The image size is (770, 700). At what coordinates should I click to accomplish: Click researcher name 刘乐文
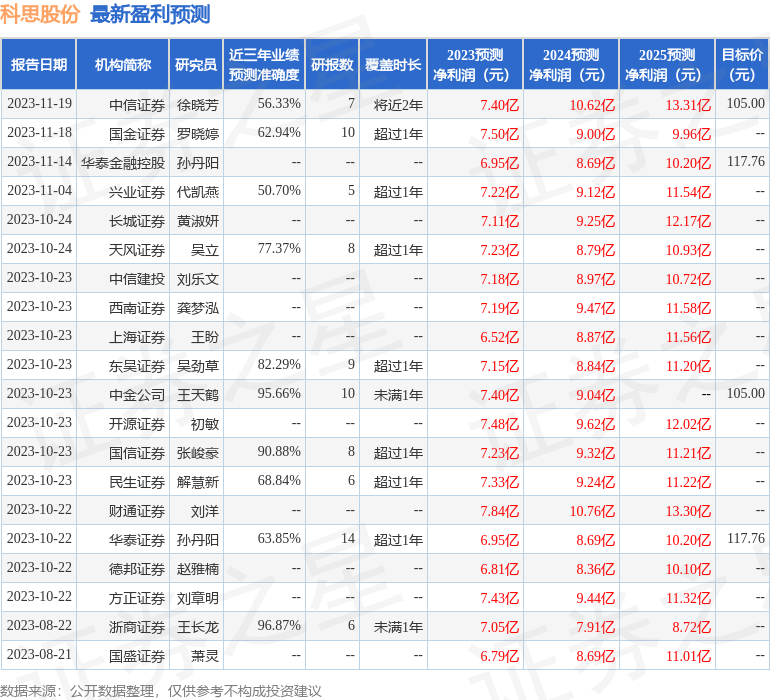[x=198, y=279]
